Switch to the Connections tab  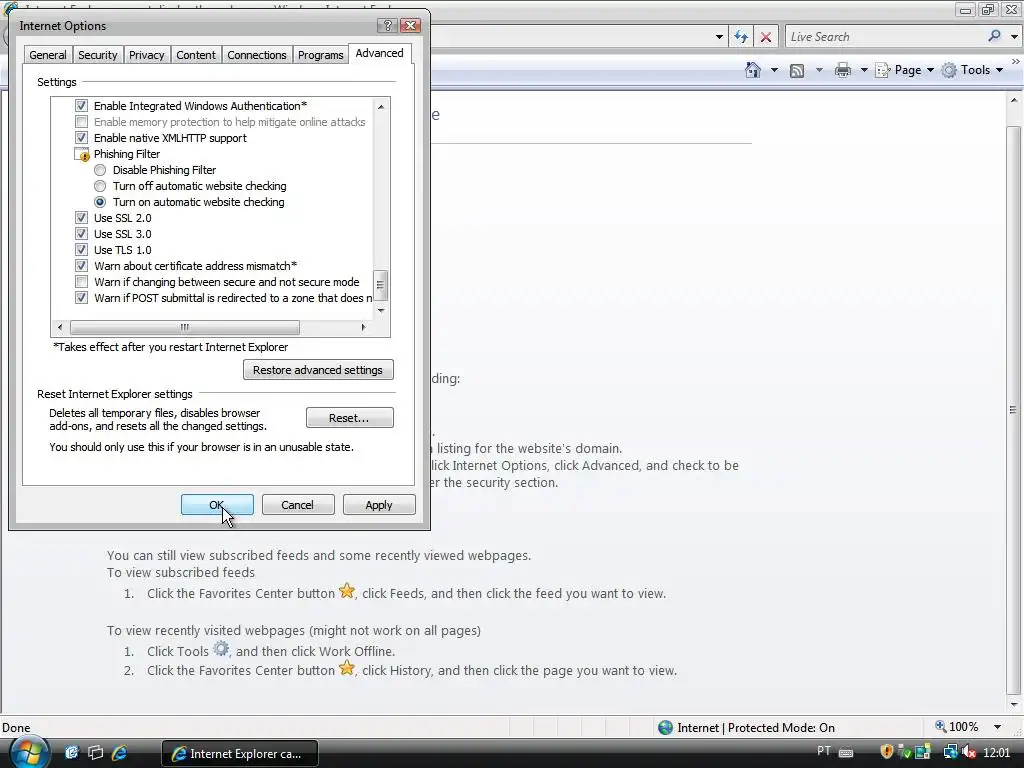[257, 55]
